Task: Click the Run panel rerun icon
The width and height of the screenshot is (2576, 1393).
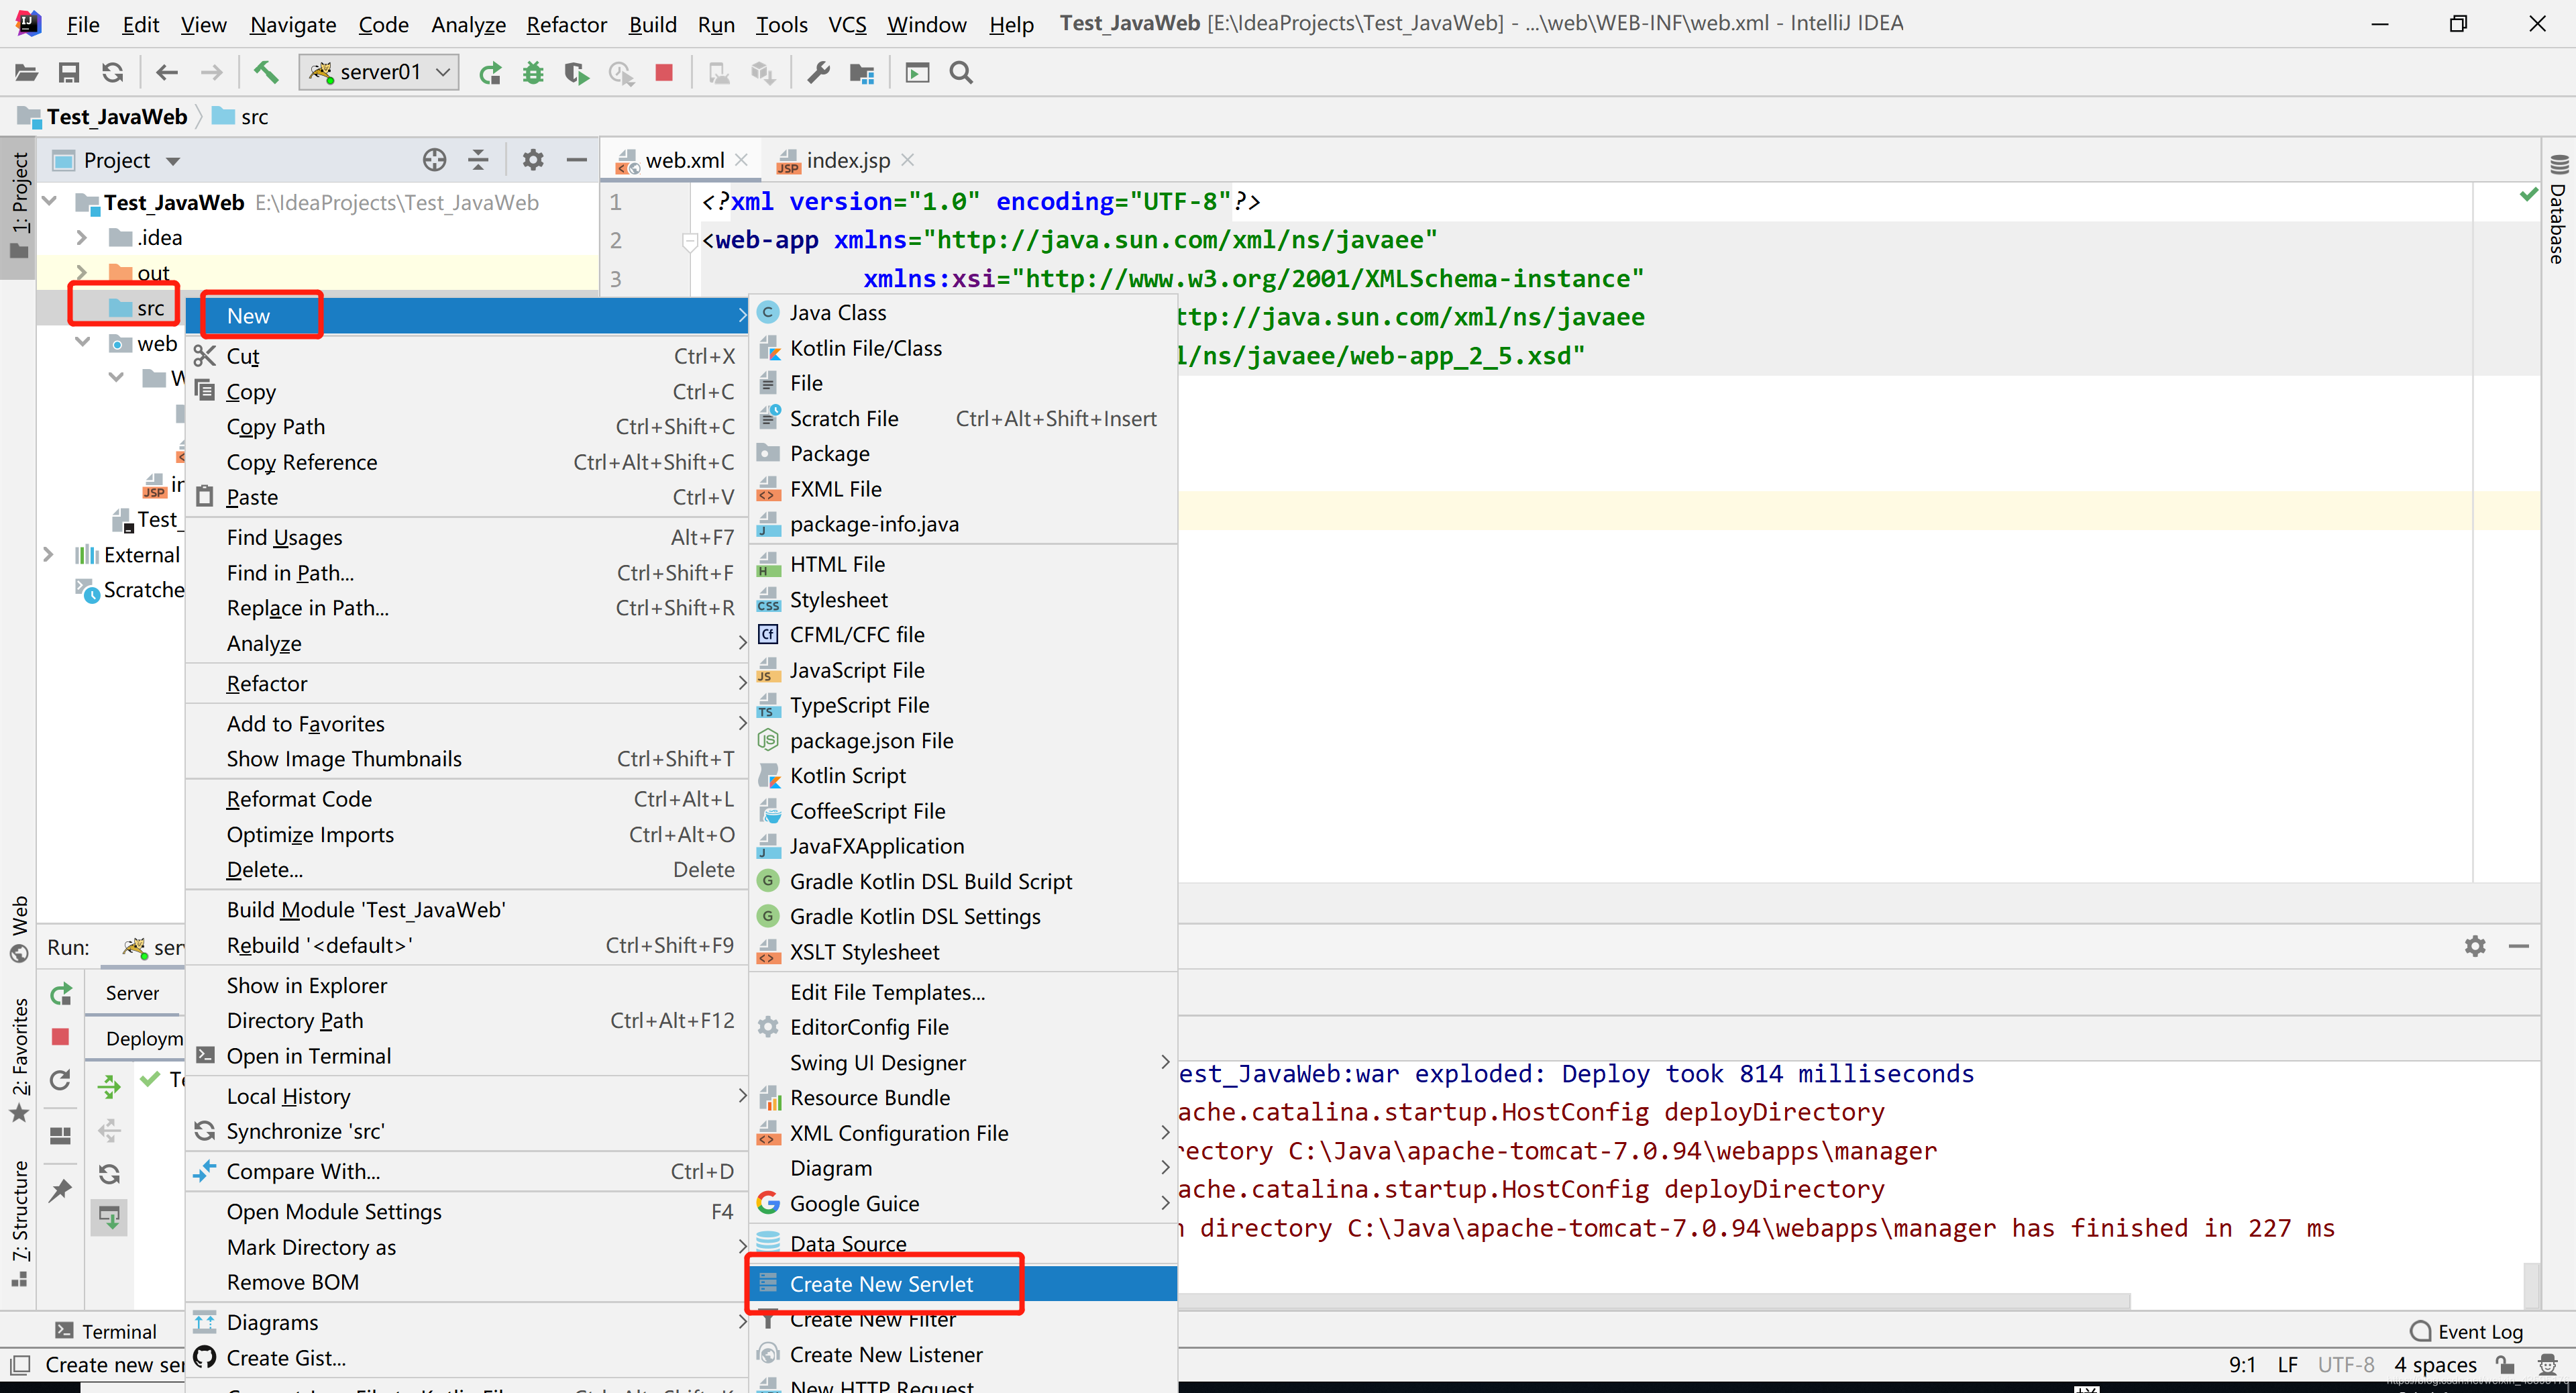Action: tap(61, 993)
